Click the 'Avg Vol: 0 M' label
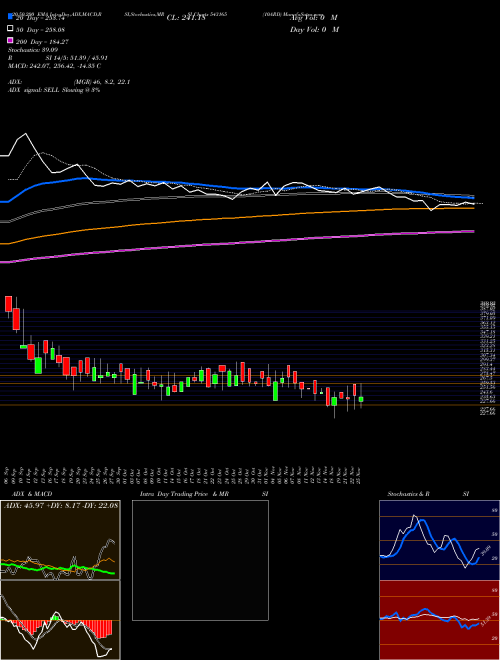Viewport: 500px width, 660px height. pyautogui.click(x=314, y=18)
